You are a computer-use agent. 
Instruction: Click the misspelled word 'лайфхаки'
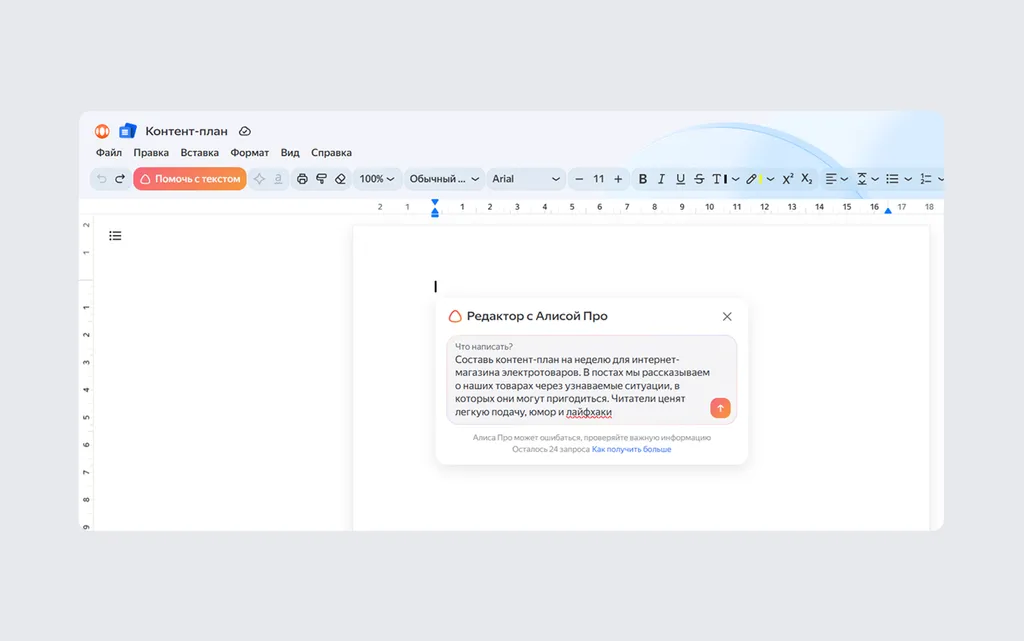click(x=589, y=412)
